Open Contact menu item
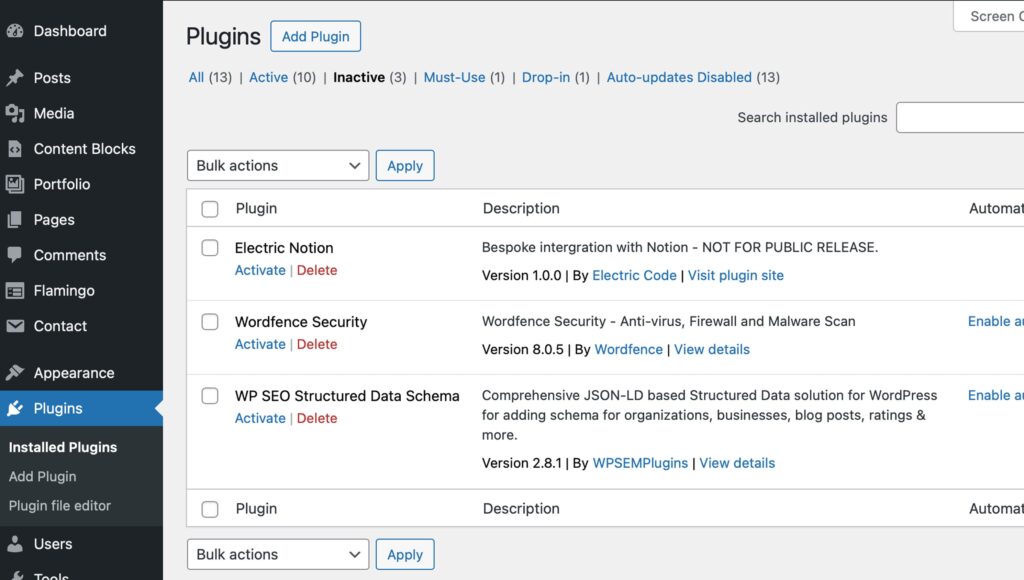The width and height of the screenshot is (1024, 580). (60, 326)
